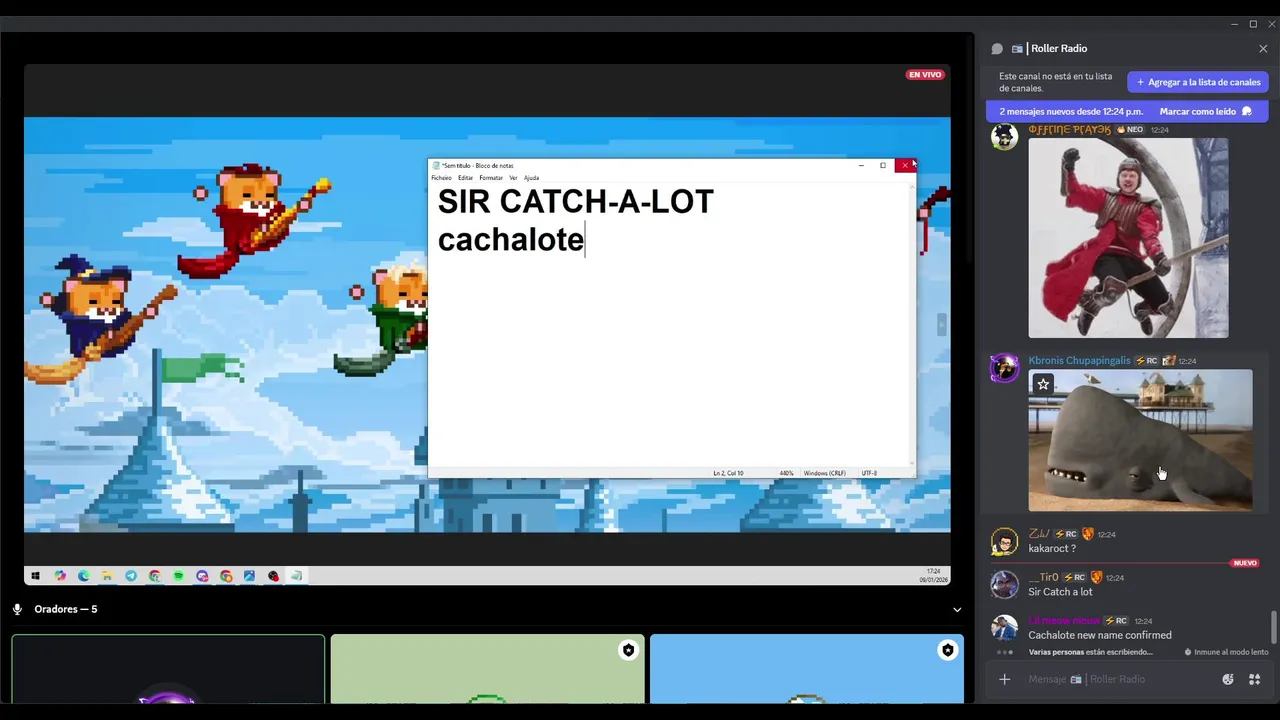Screen dimensions: 1280x720
Task: Open the Ficheiro menu in Notepad
Action: point(441,178)
